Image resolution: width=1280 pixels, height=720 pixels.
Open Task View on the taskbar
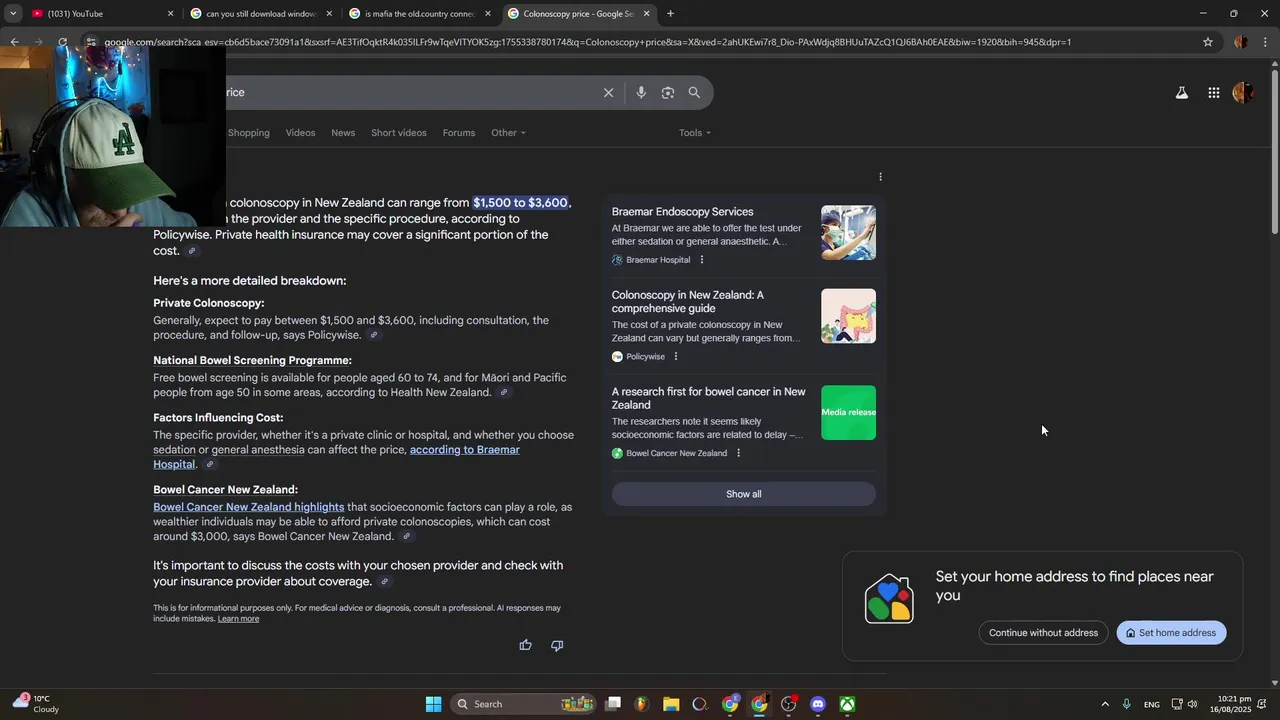(x=613, y=704)
